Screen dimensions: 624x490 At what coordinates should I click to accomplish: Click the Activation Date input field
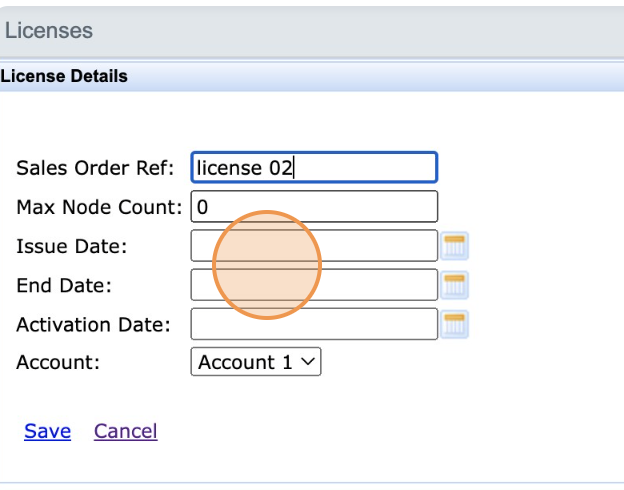point(314,324)
